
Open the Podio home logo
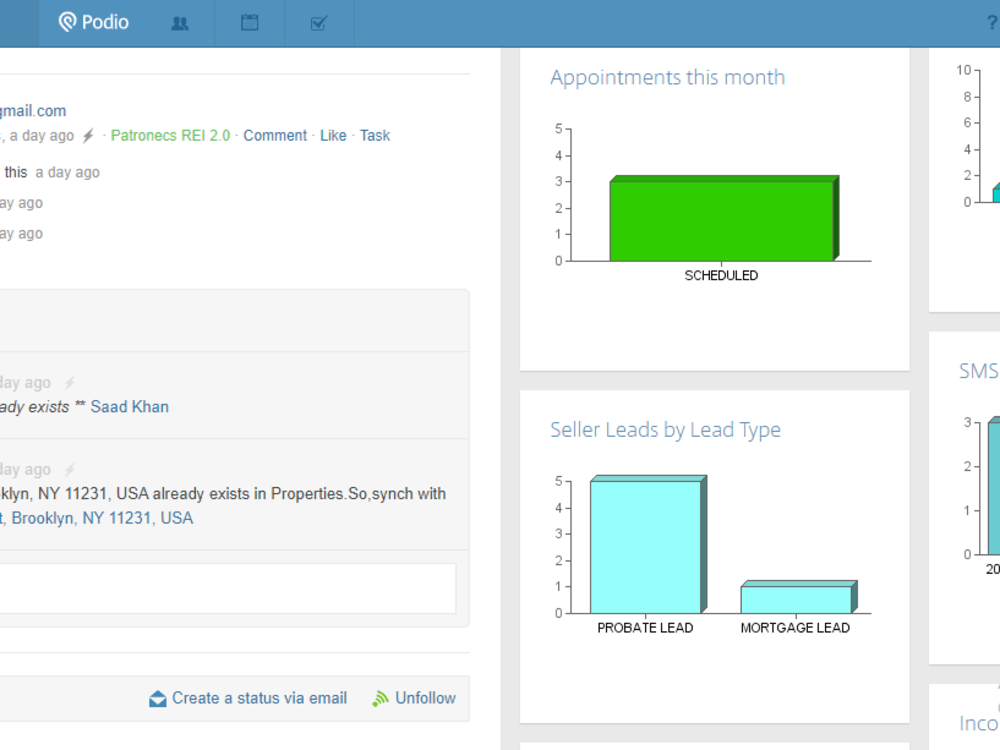click(94, 22)
